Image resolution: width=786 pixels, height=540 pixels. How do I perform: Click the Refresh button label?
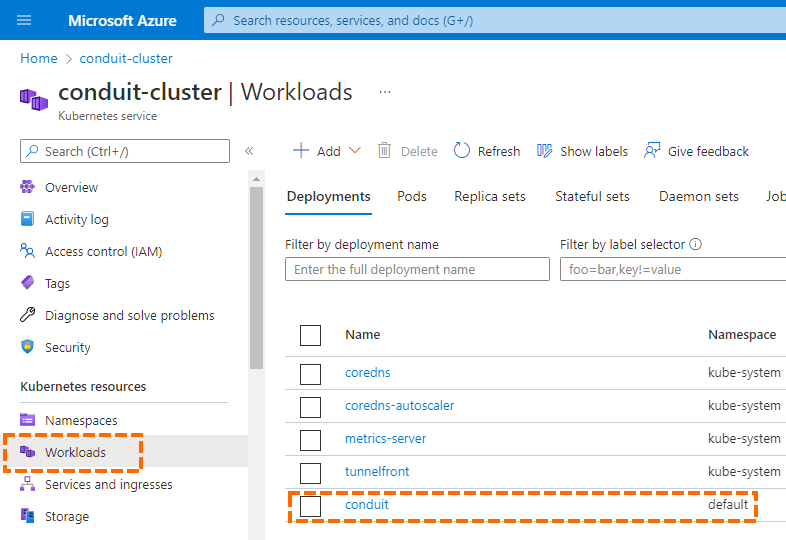pos(499,151)
